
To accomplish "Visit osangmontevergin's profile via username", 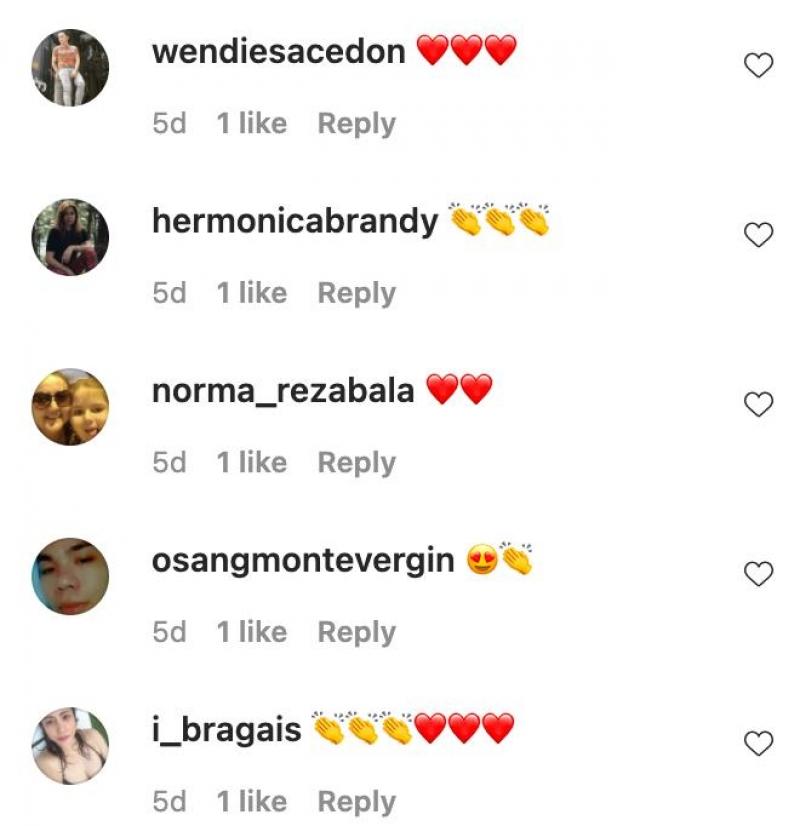I will pos(303,561).
